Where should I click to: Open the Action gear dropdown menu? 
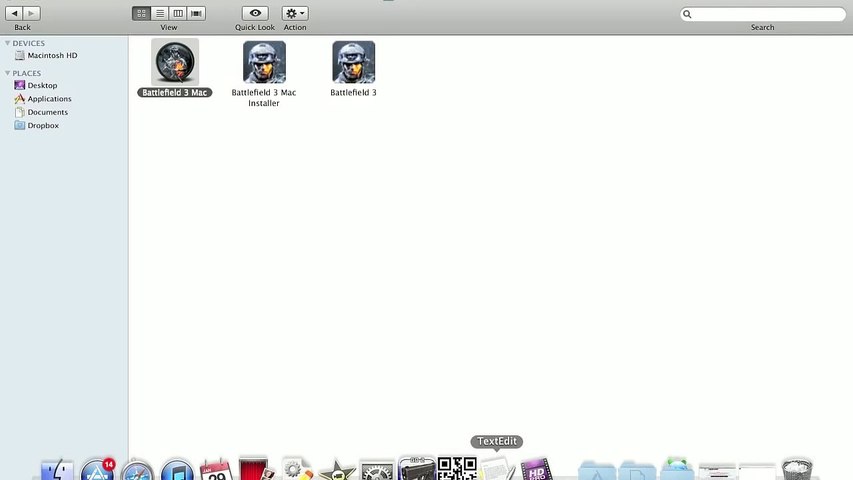(x=295, y=13)
